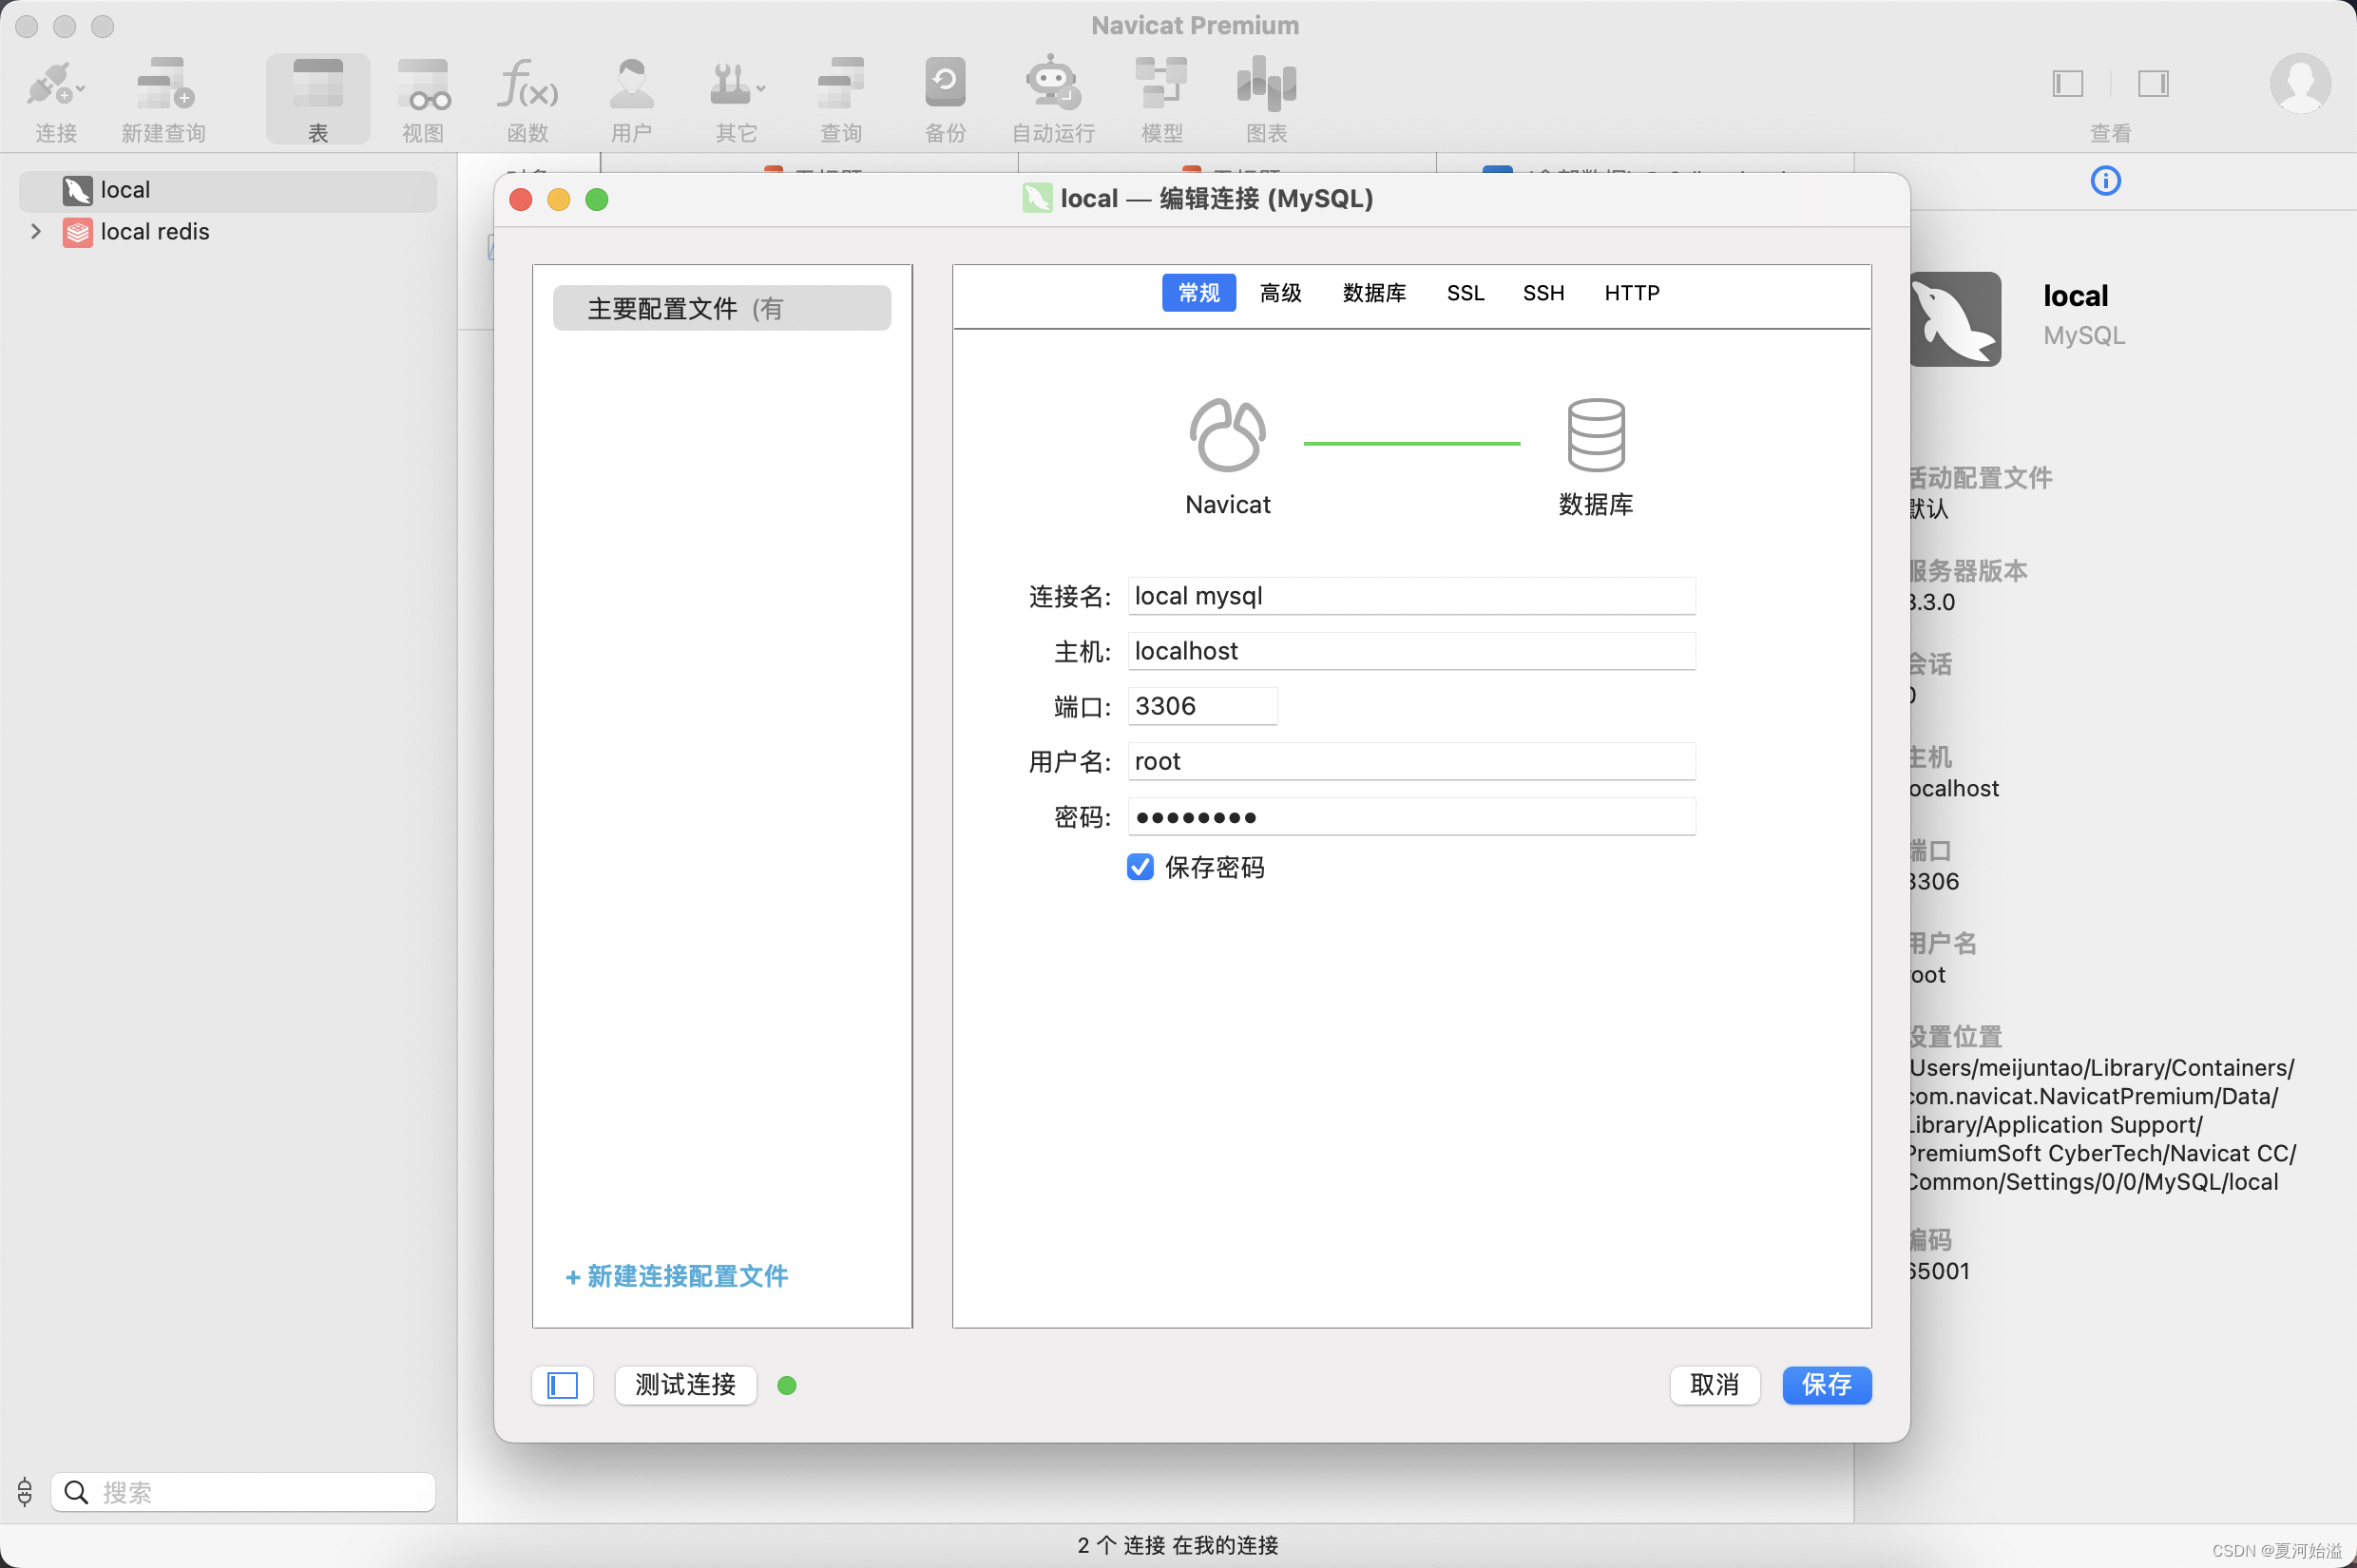
Task: Switch to the General (常规) tab
Action: pyautogui.click(x=1198, y=293)
